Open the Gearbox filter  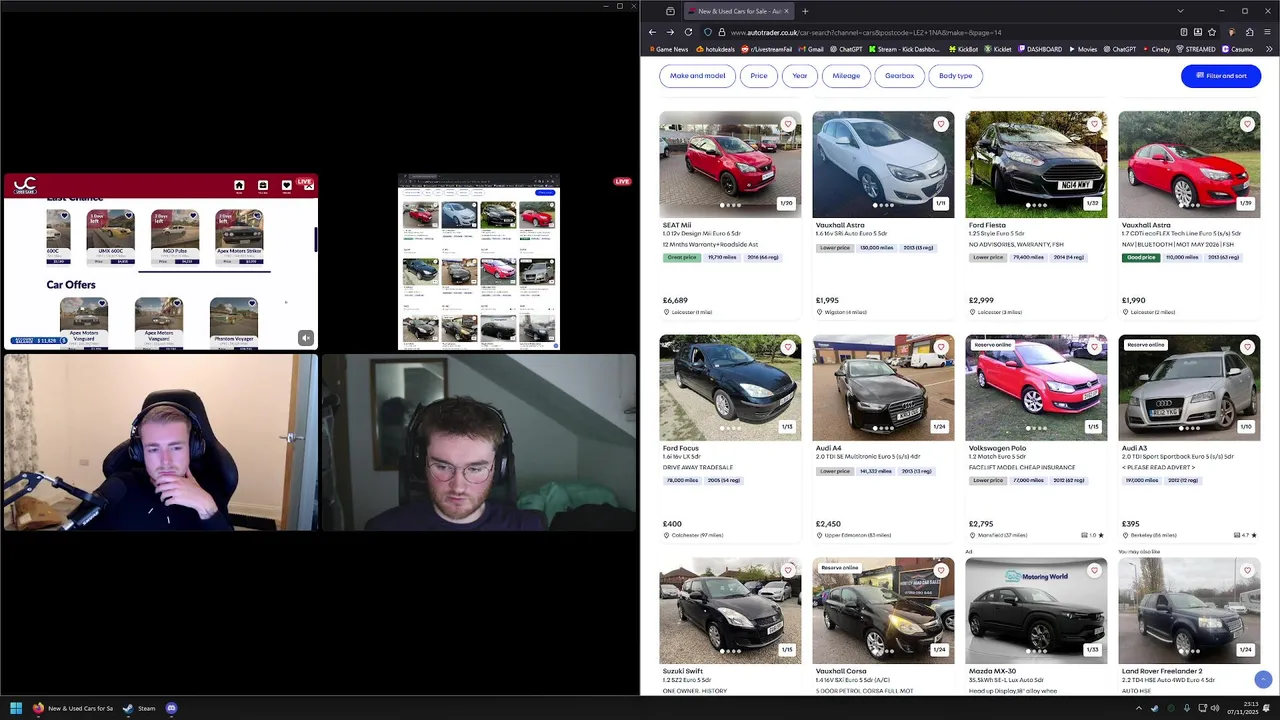click(x=899, y=76)
